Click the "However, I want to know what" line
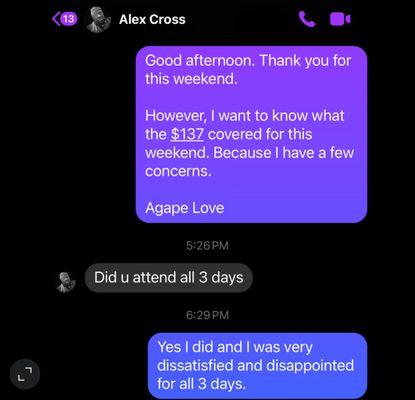The width and height of the screenshot is (415, 400). [245, 116]
